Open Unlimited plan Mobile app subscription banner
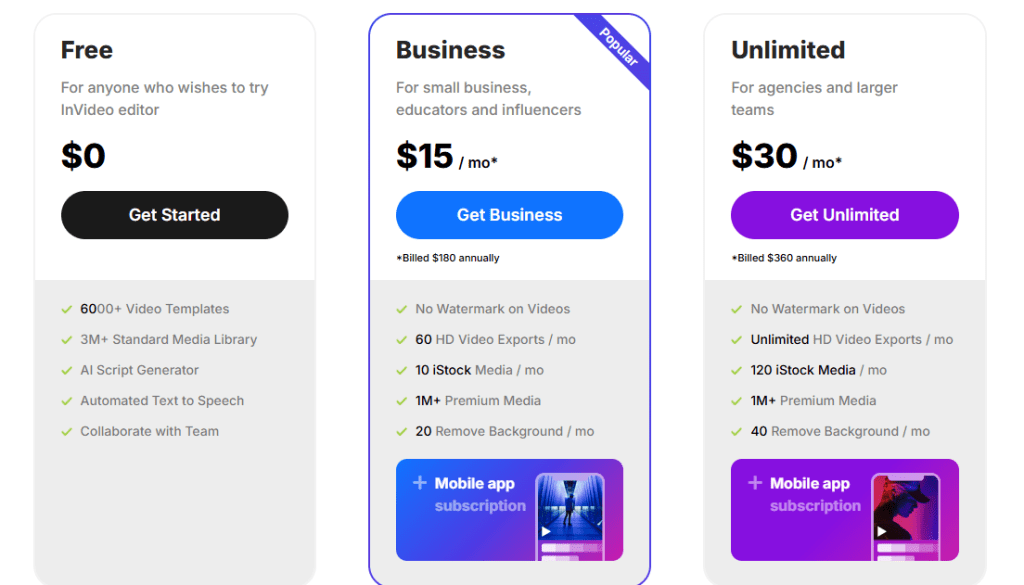Viewport: 1024px width, 585px height. pyautogui.click(x=844, y=509)
